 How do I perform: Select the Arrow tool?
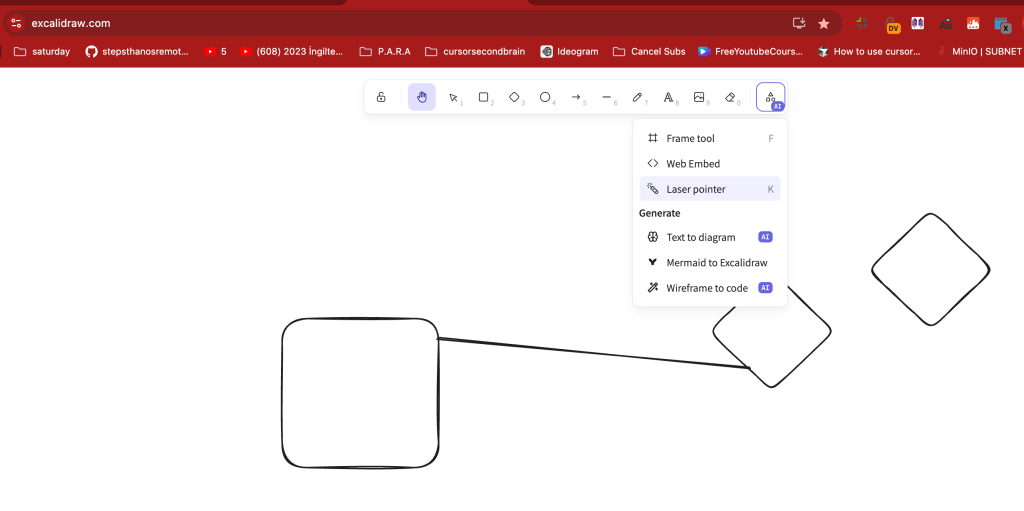575,97
